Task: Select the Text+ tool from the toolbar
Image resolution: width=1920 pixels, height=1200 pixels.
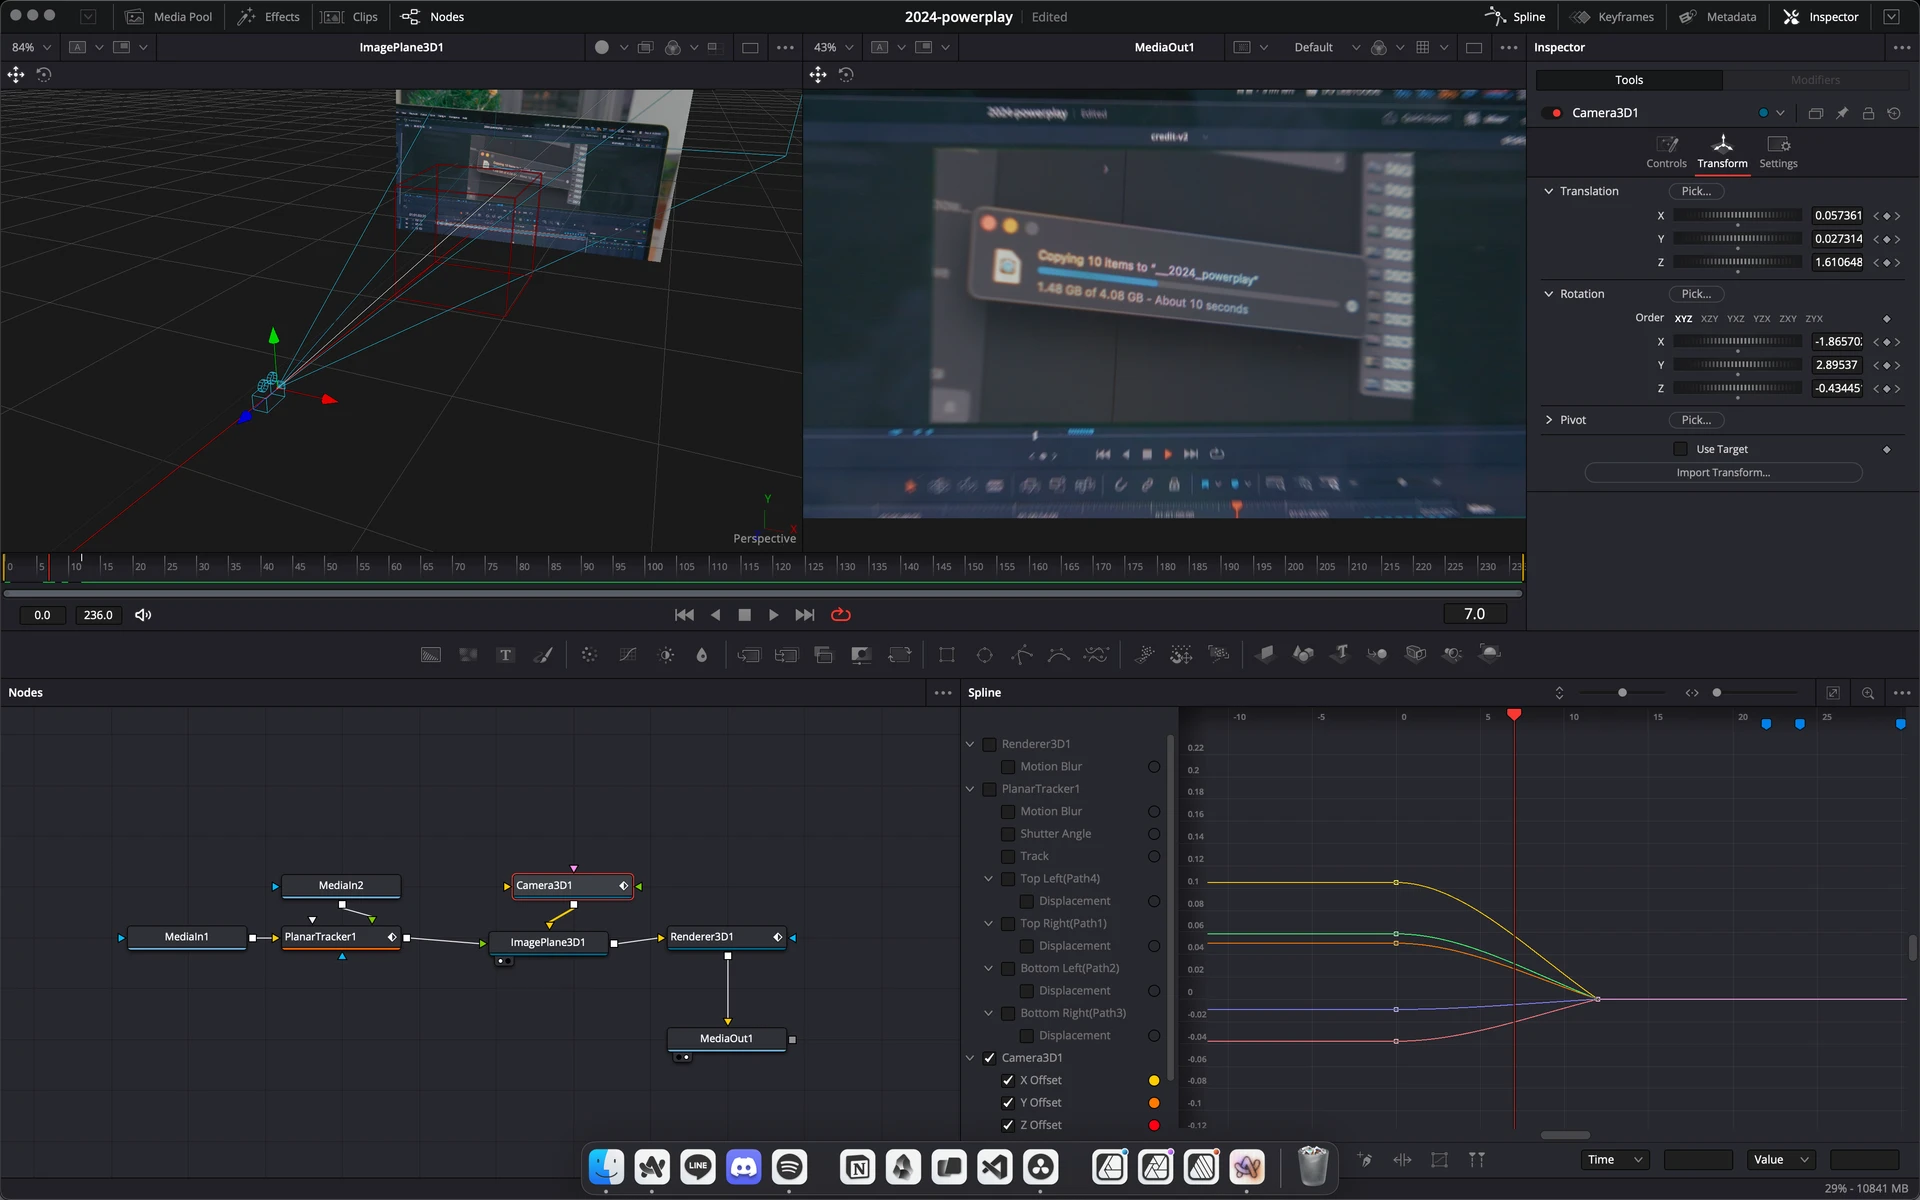Action: pos(506,654)
